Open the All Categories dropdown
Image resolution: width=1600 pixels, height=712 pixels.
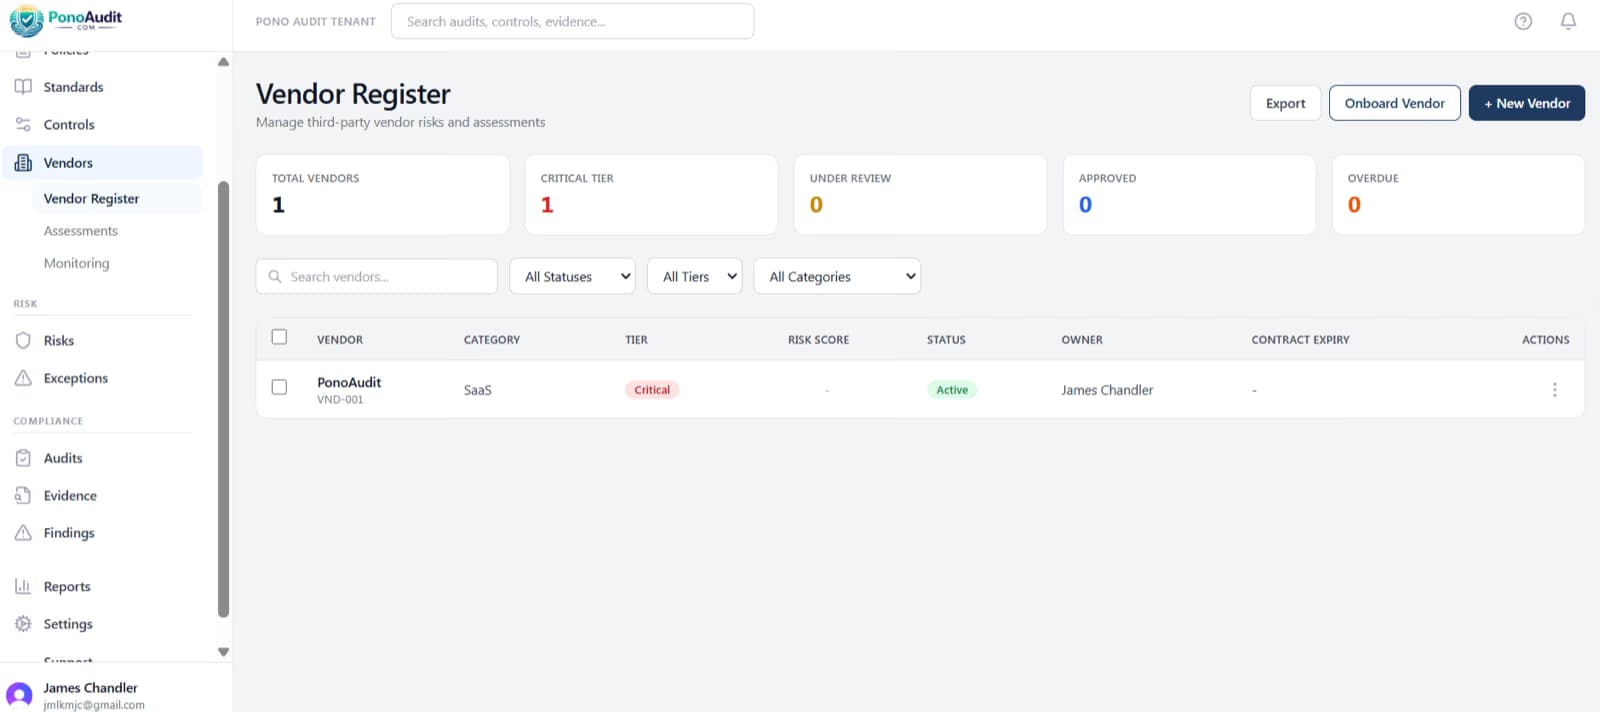(x=837, y=277)
